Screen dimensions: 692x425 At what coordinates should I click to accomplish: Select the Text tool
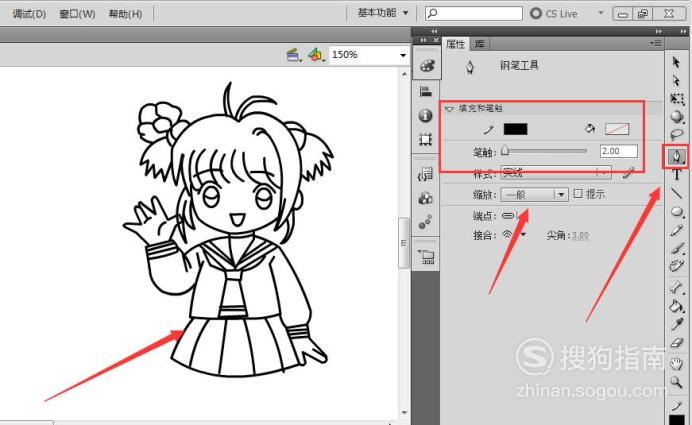click(x=677, y=175)
